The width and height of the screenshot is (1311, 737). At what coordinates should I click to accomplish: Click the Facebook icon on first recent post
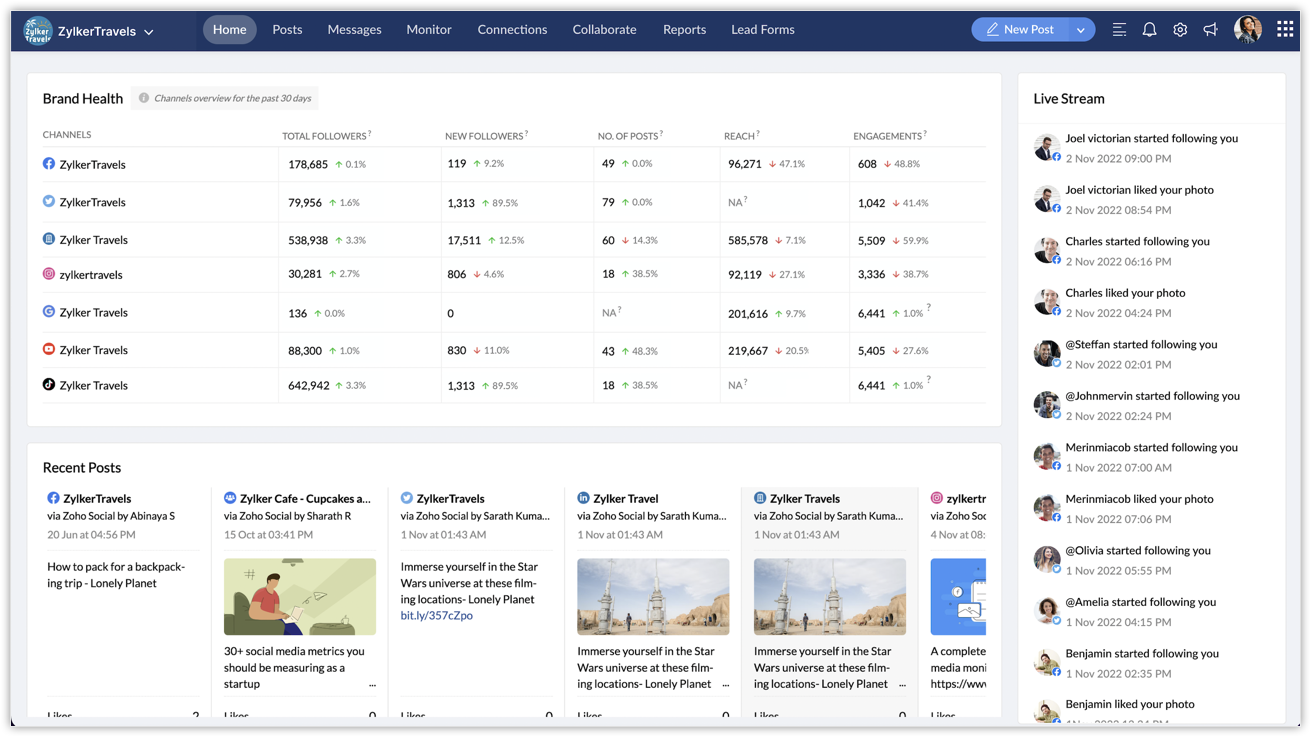point(53,498)
